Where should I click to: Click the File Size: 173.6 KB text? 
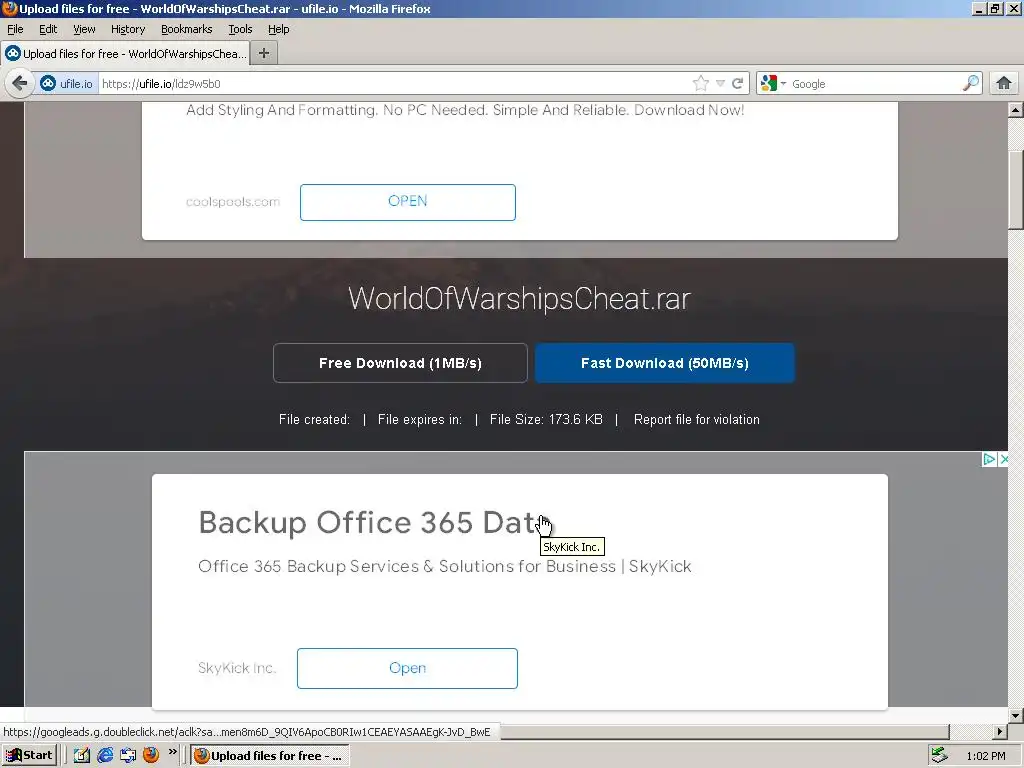pyautogui.click(x=546, y=419)
